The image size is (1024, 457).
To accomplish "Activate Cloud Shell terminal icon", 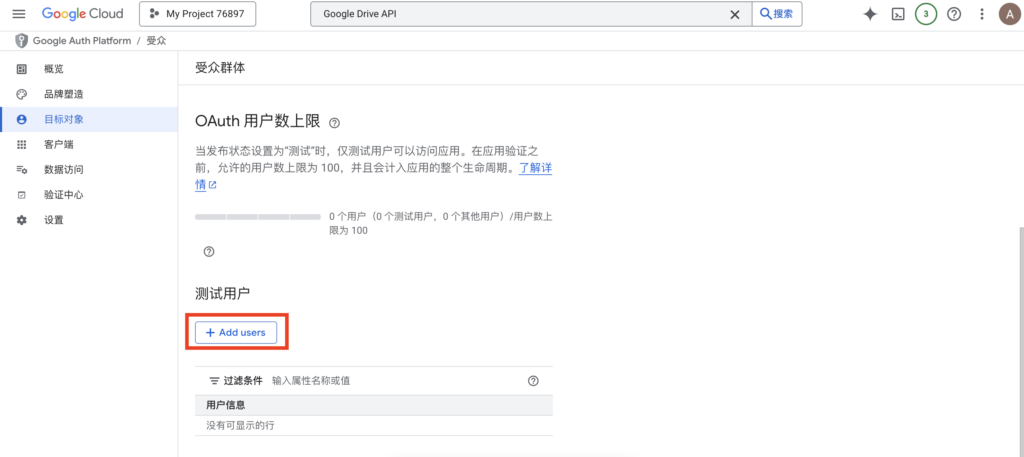I will click(x=898, y=14).
